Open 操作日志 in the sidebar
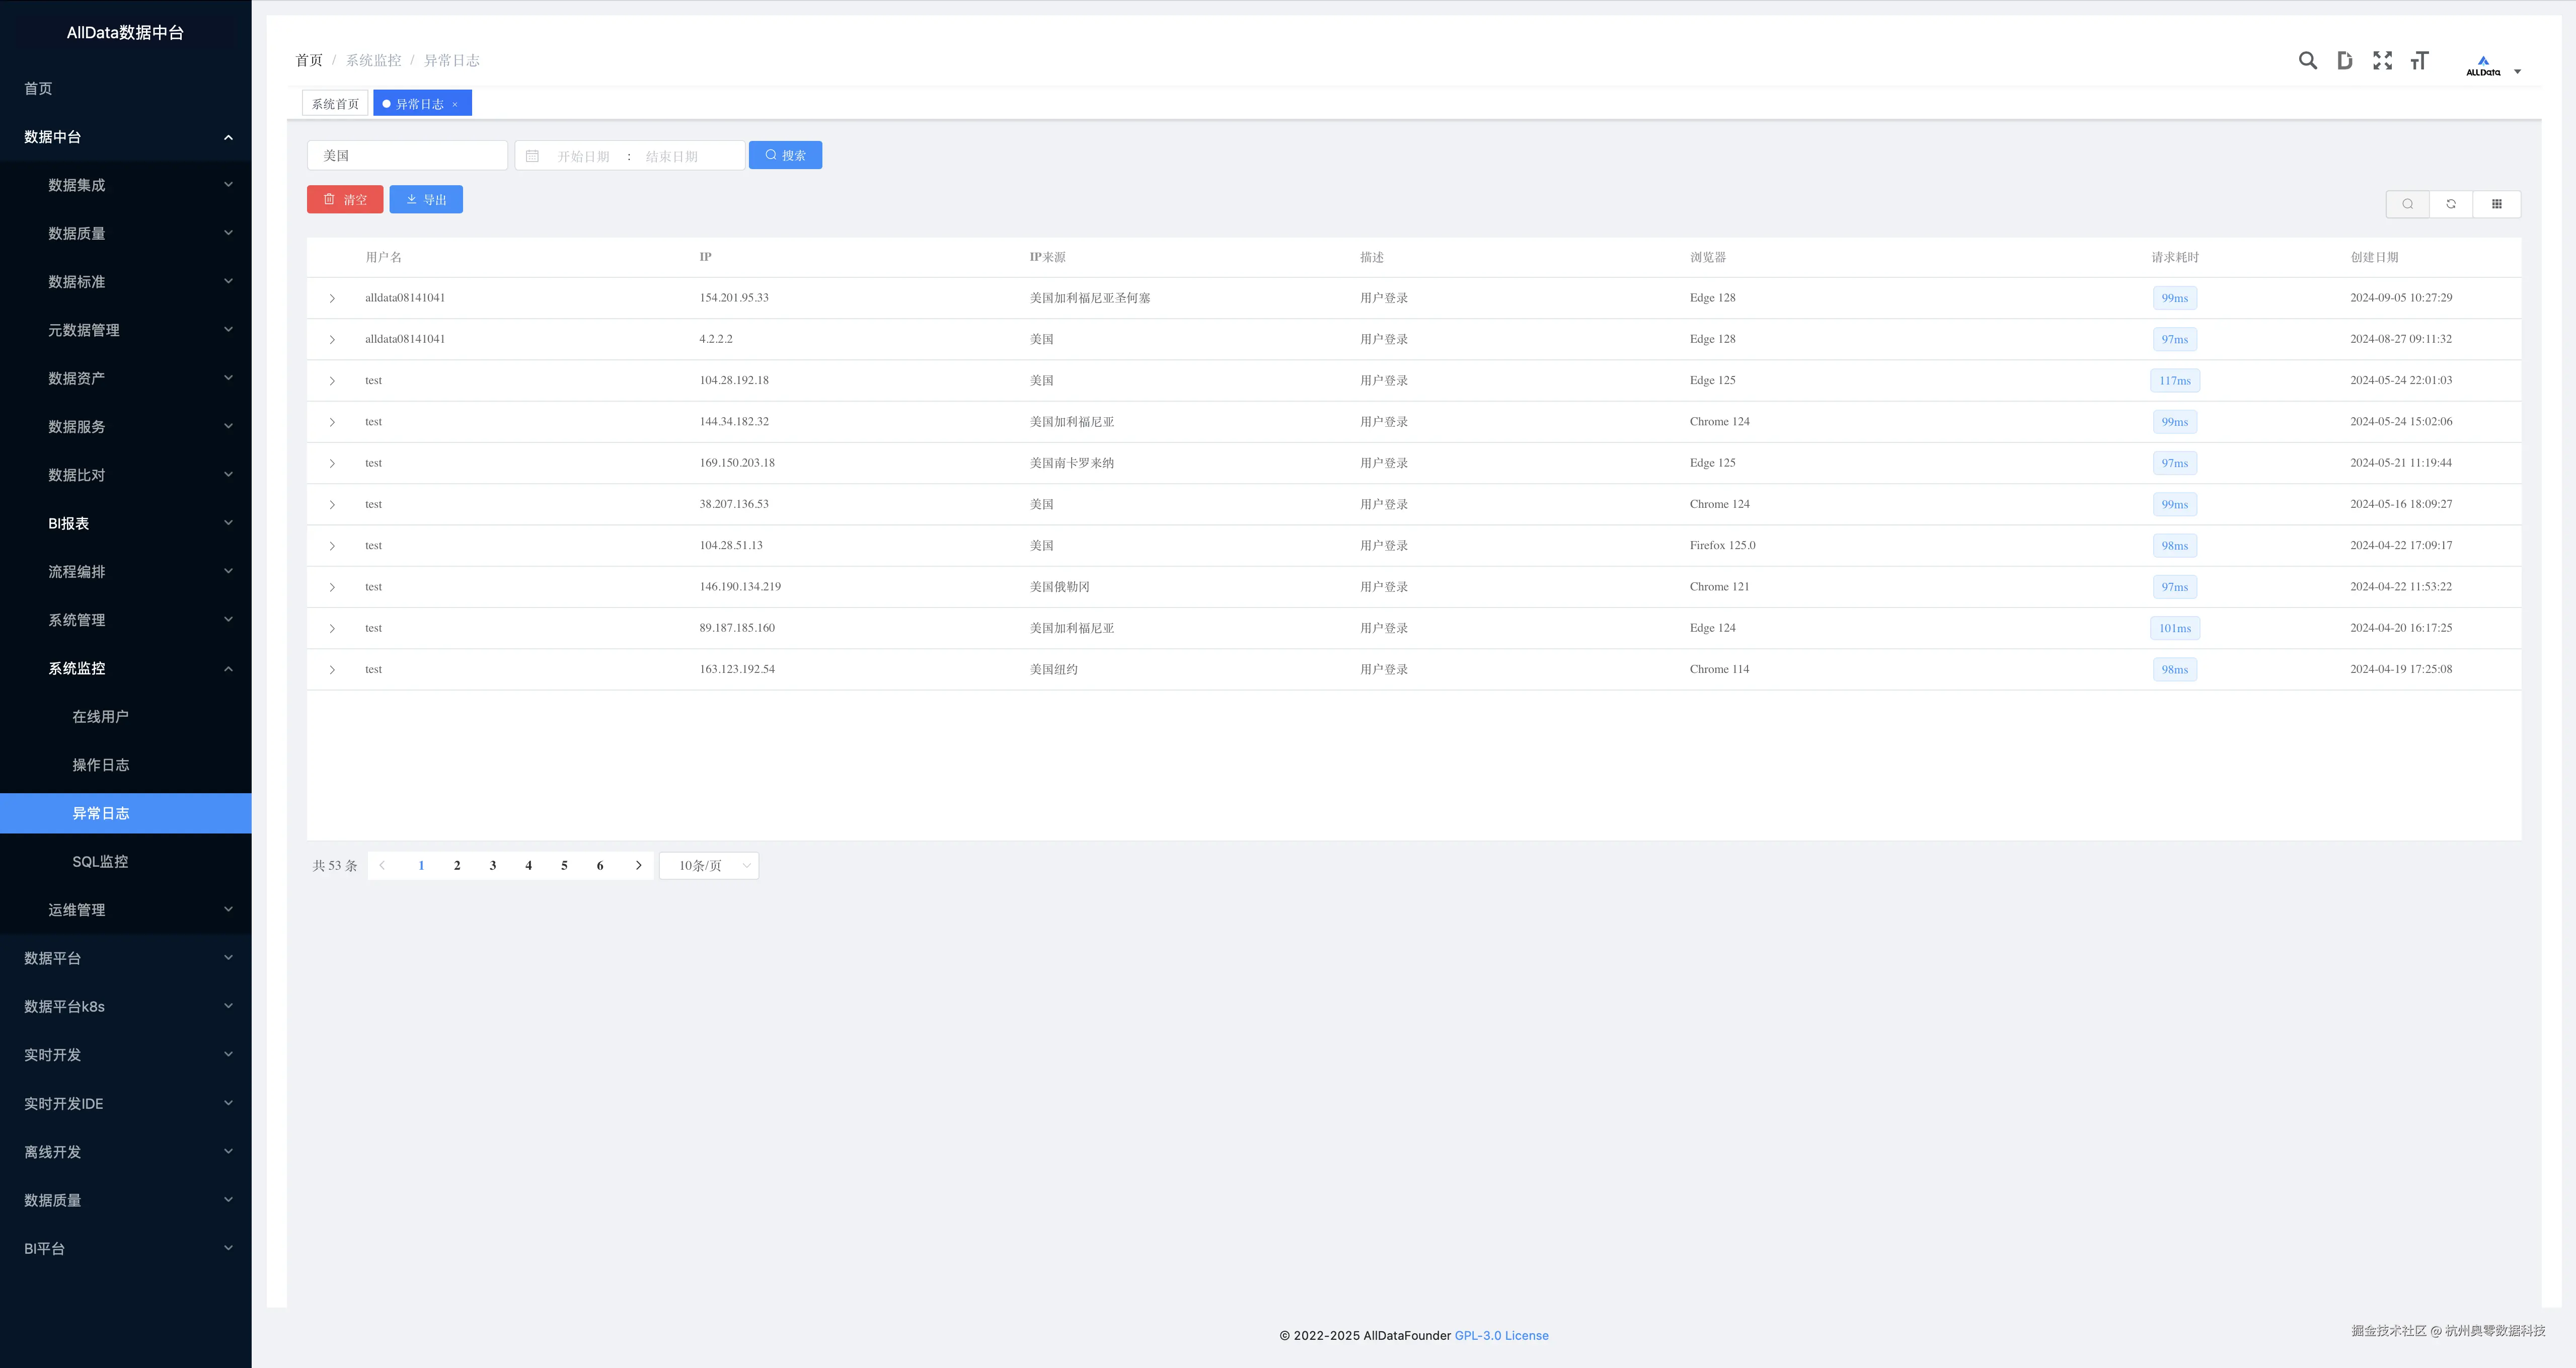 (100, 765)
